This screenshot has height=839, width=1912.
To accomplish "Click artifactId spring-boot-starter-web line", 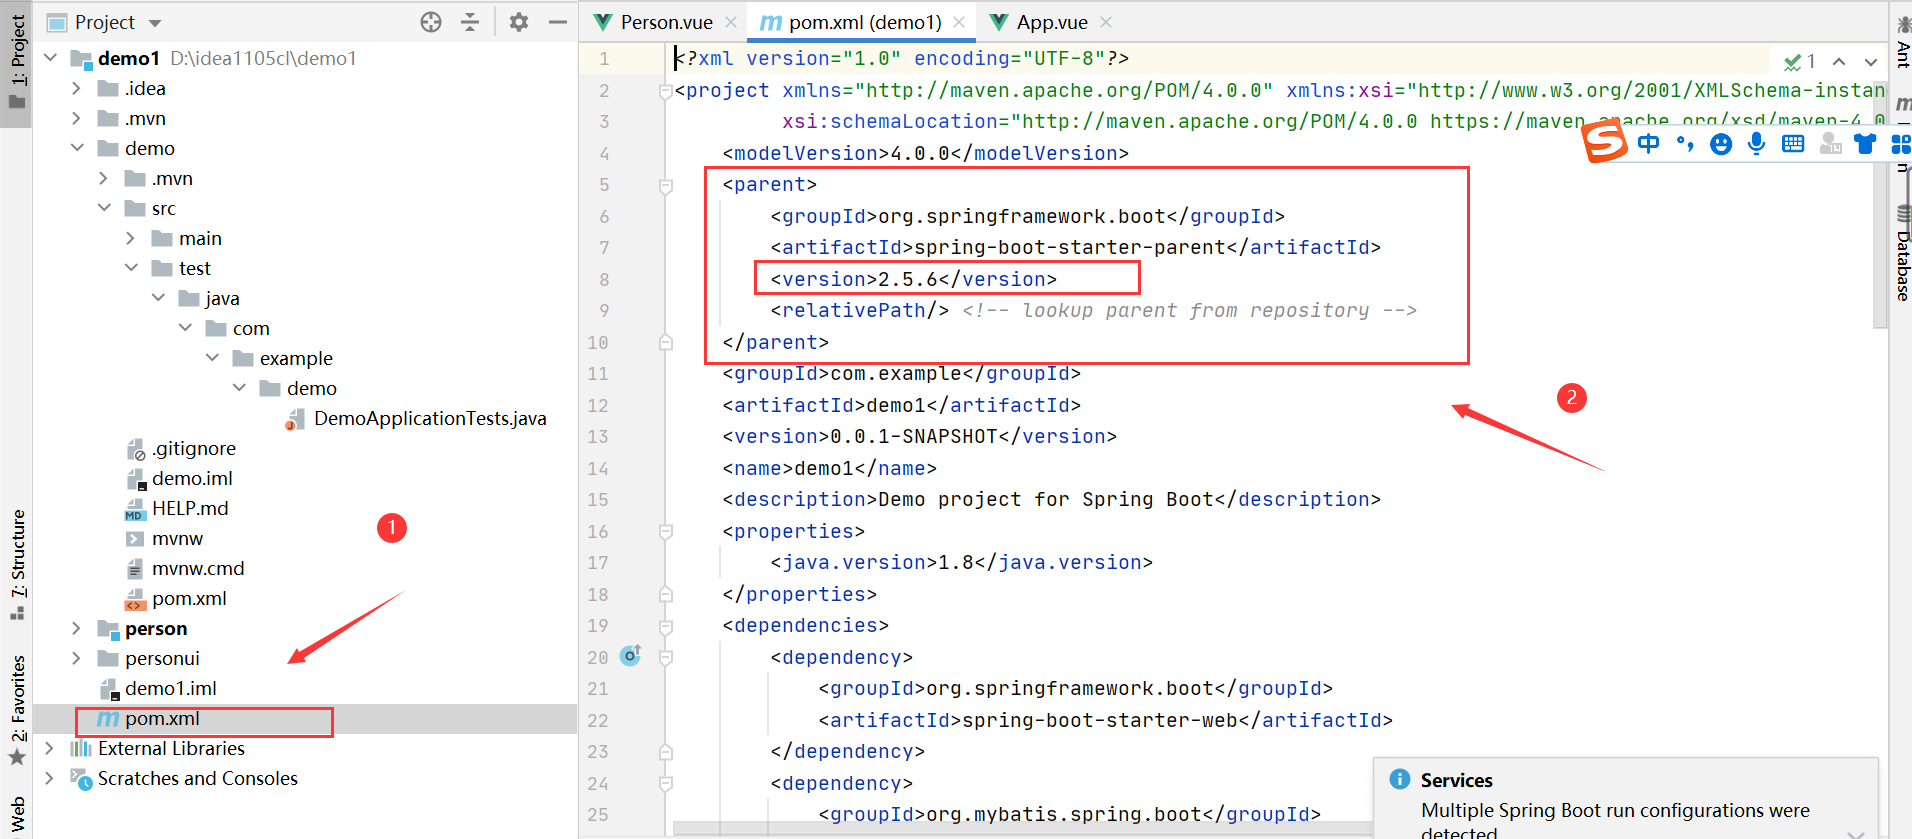I will [x=1105, y=720].
